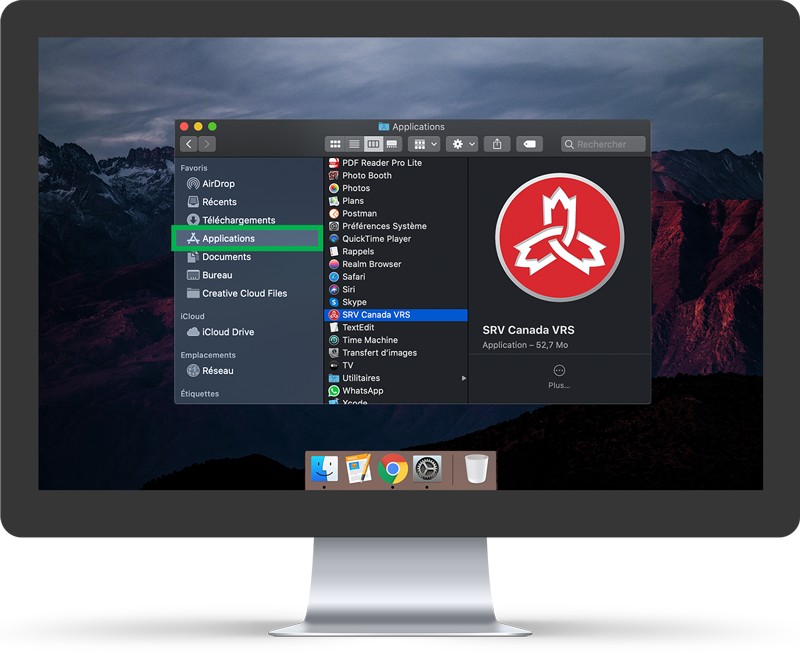Open Documents in the sidebar
The image size is (800, 653).
(x=248, y=257)
